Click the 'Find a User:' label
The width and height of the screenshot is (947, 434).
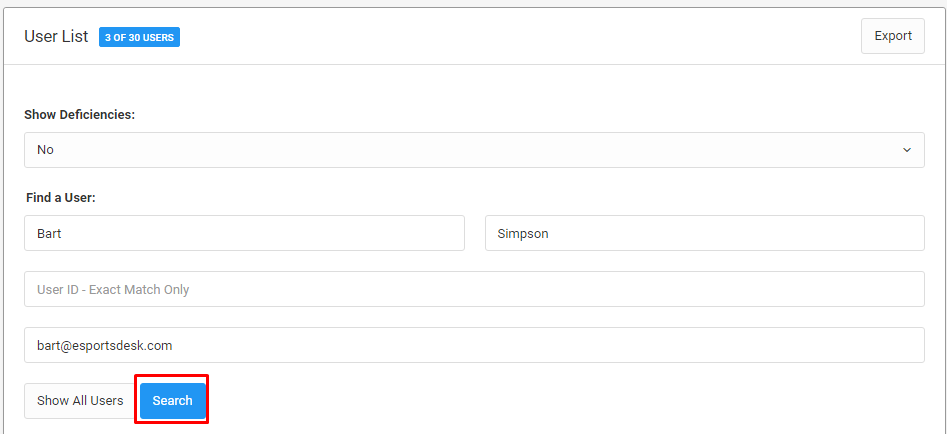pos(61,197)
